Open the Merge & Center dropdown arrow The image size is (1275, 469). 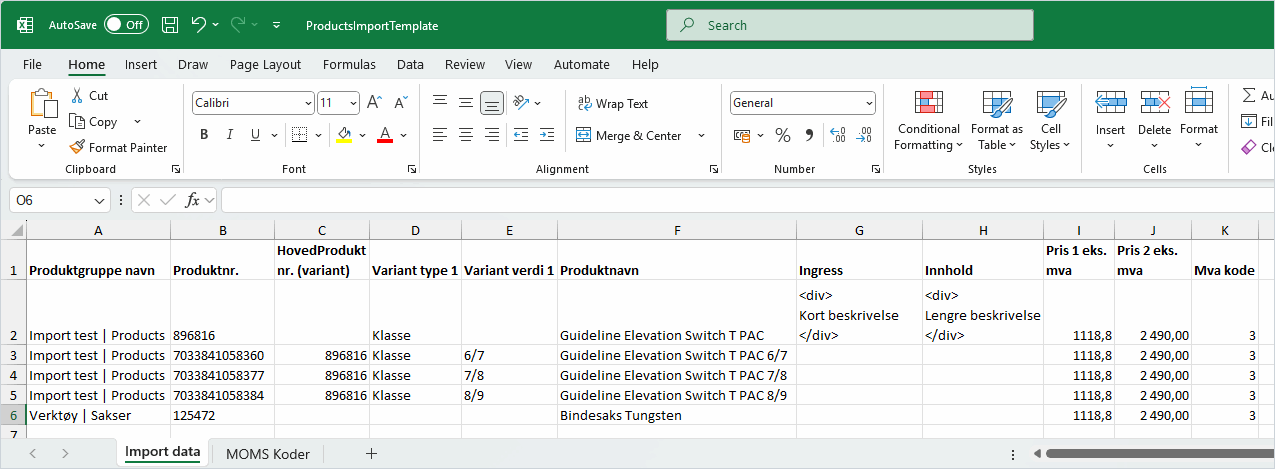pyautogui.click(x=701, y=136)
